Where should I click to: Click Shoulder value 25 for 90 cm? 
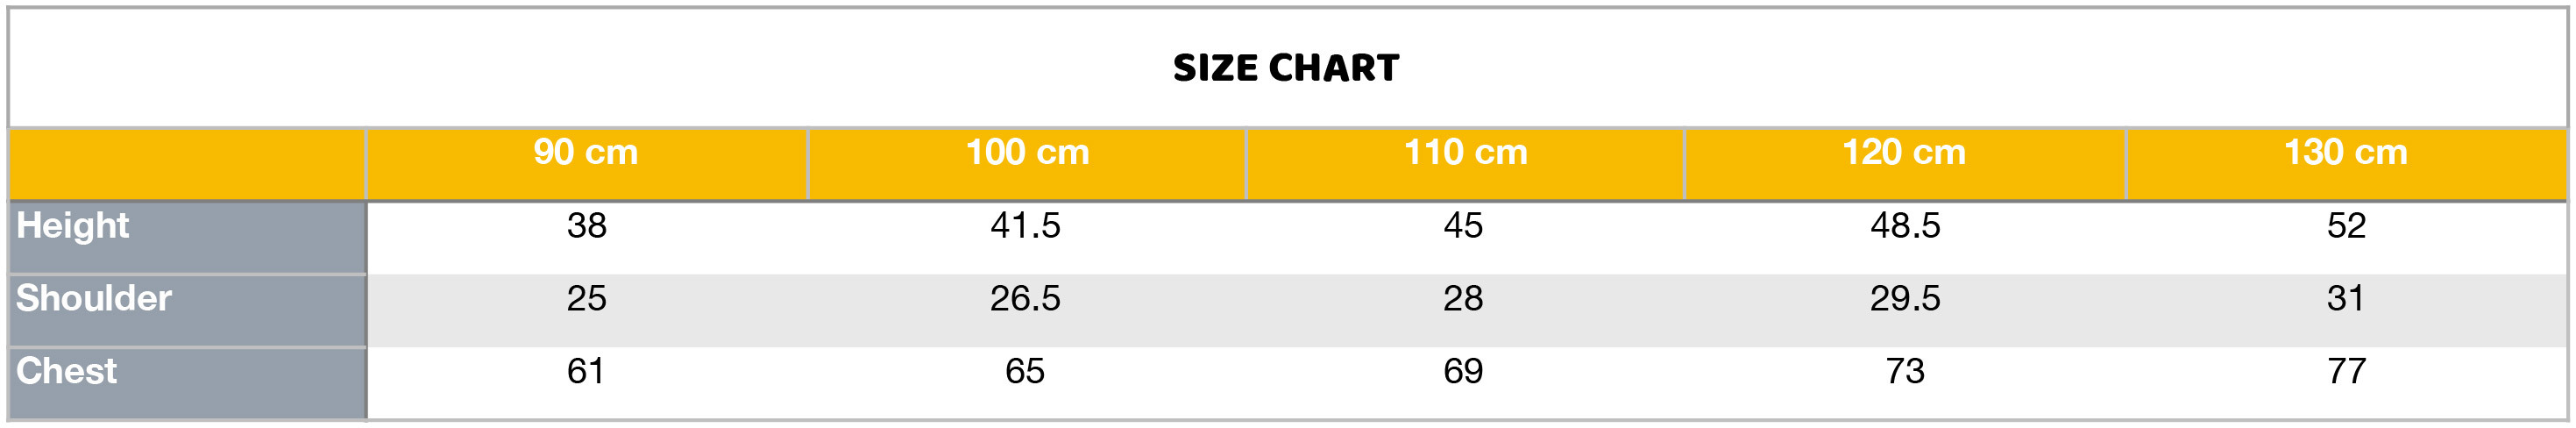[x=586, y=298]
